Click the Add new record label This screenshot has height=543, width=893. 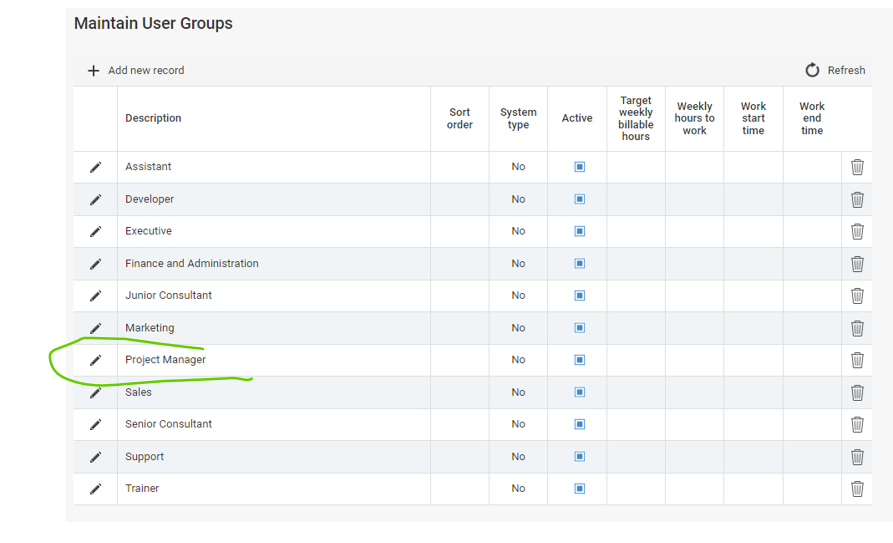146,71
